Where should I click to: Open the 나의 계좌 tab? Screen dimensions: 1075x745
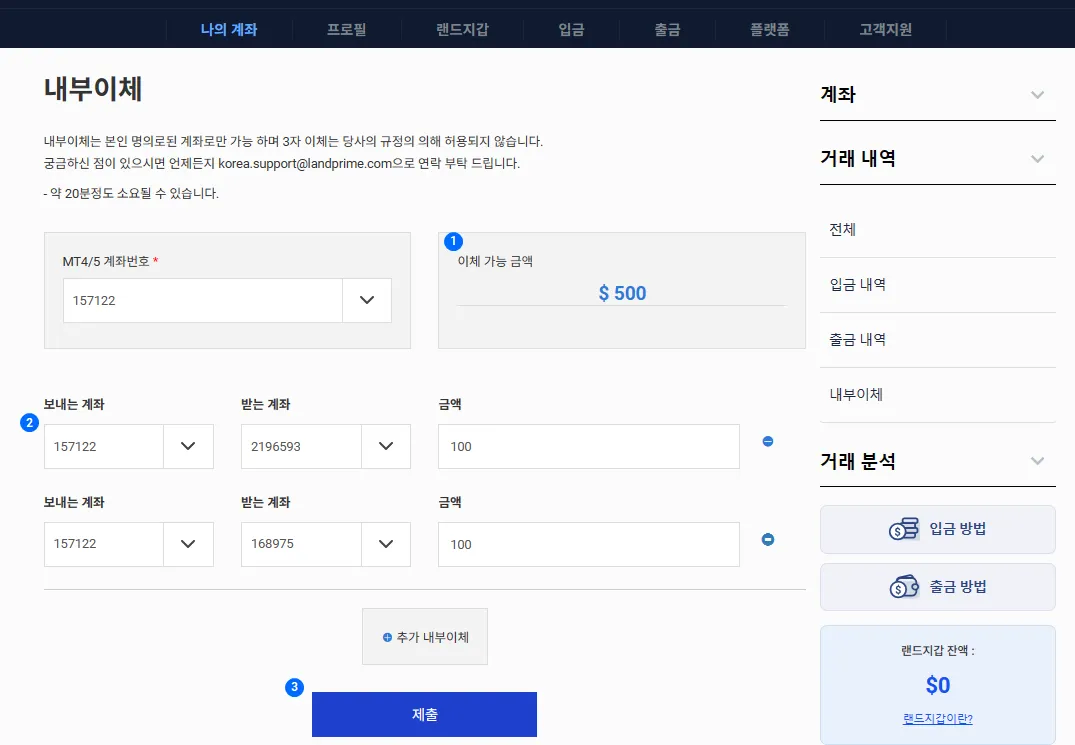point(229,29)
